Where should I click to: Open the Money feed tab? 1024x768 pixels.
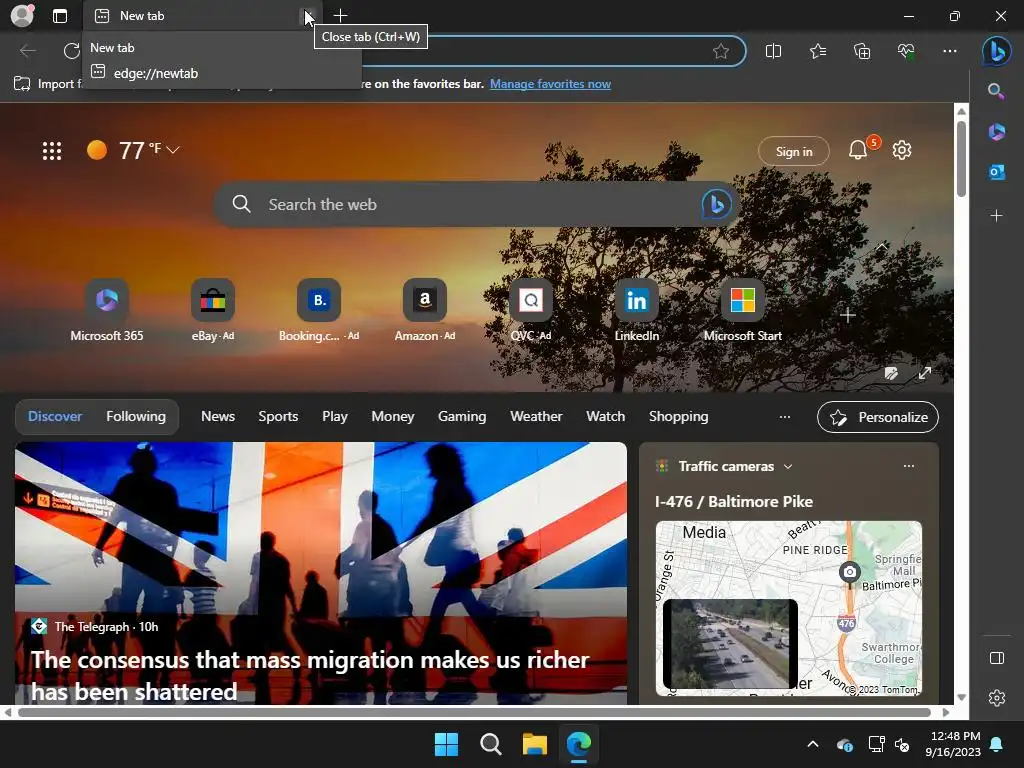[392, 417]
